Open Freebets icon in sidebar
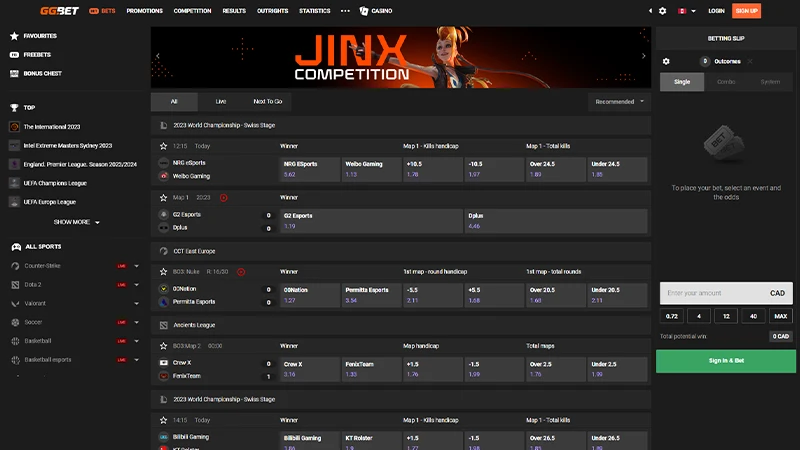 pyautogui.click(x=14, y=55)
